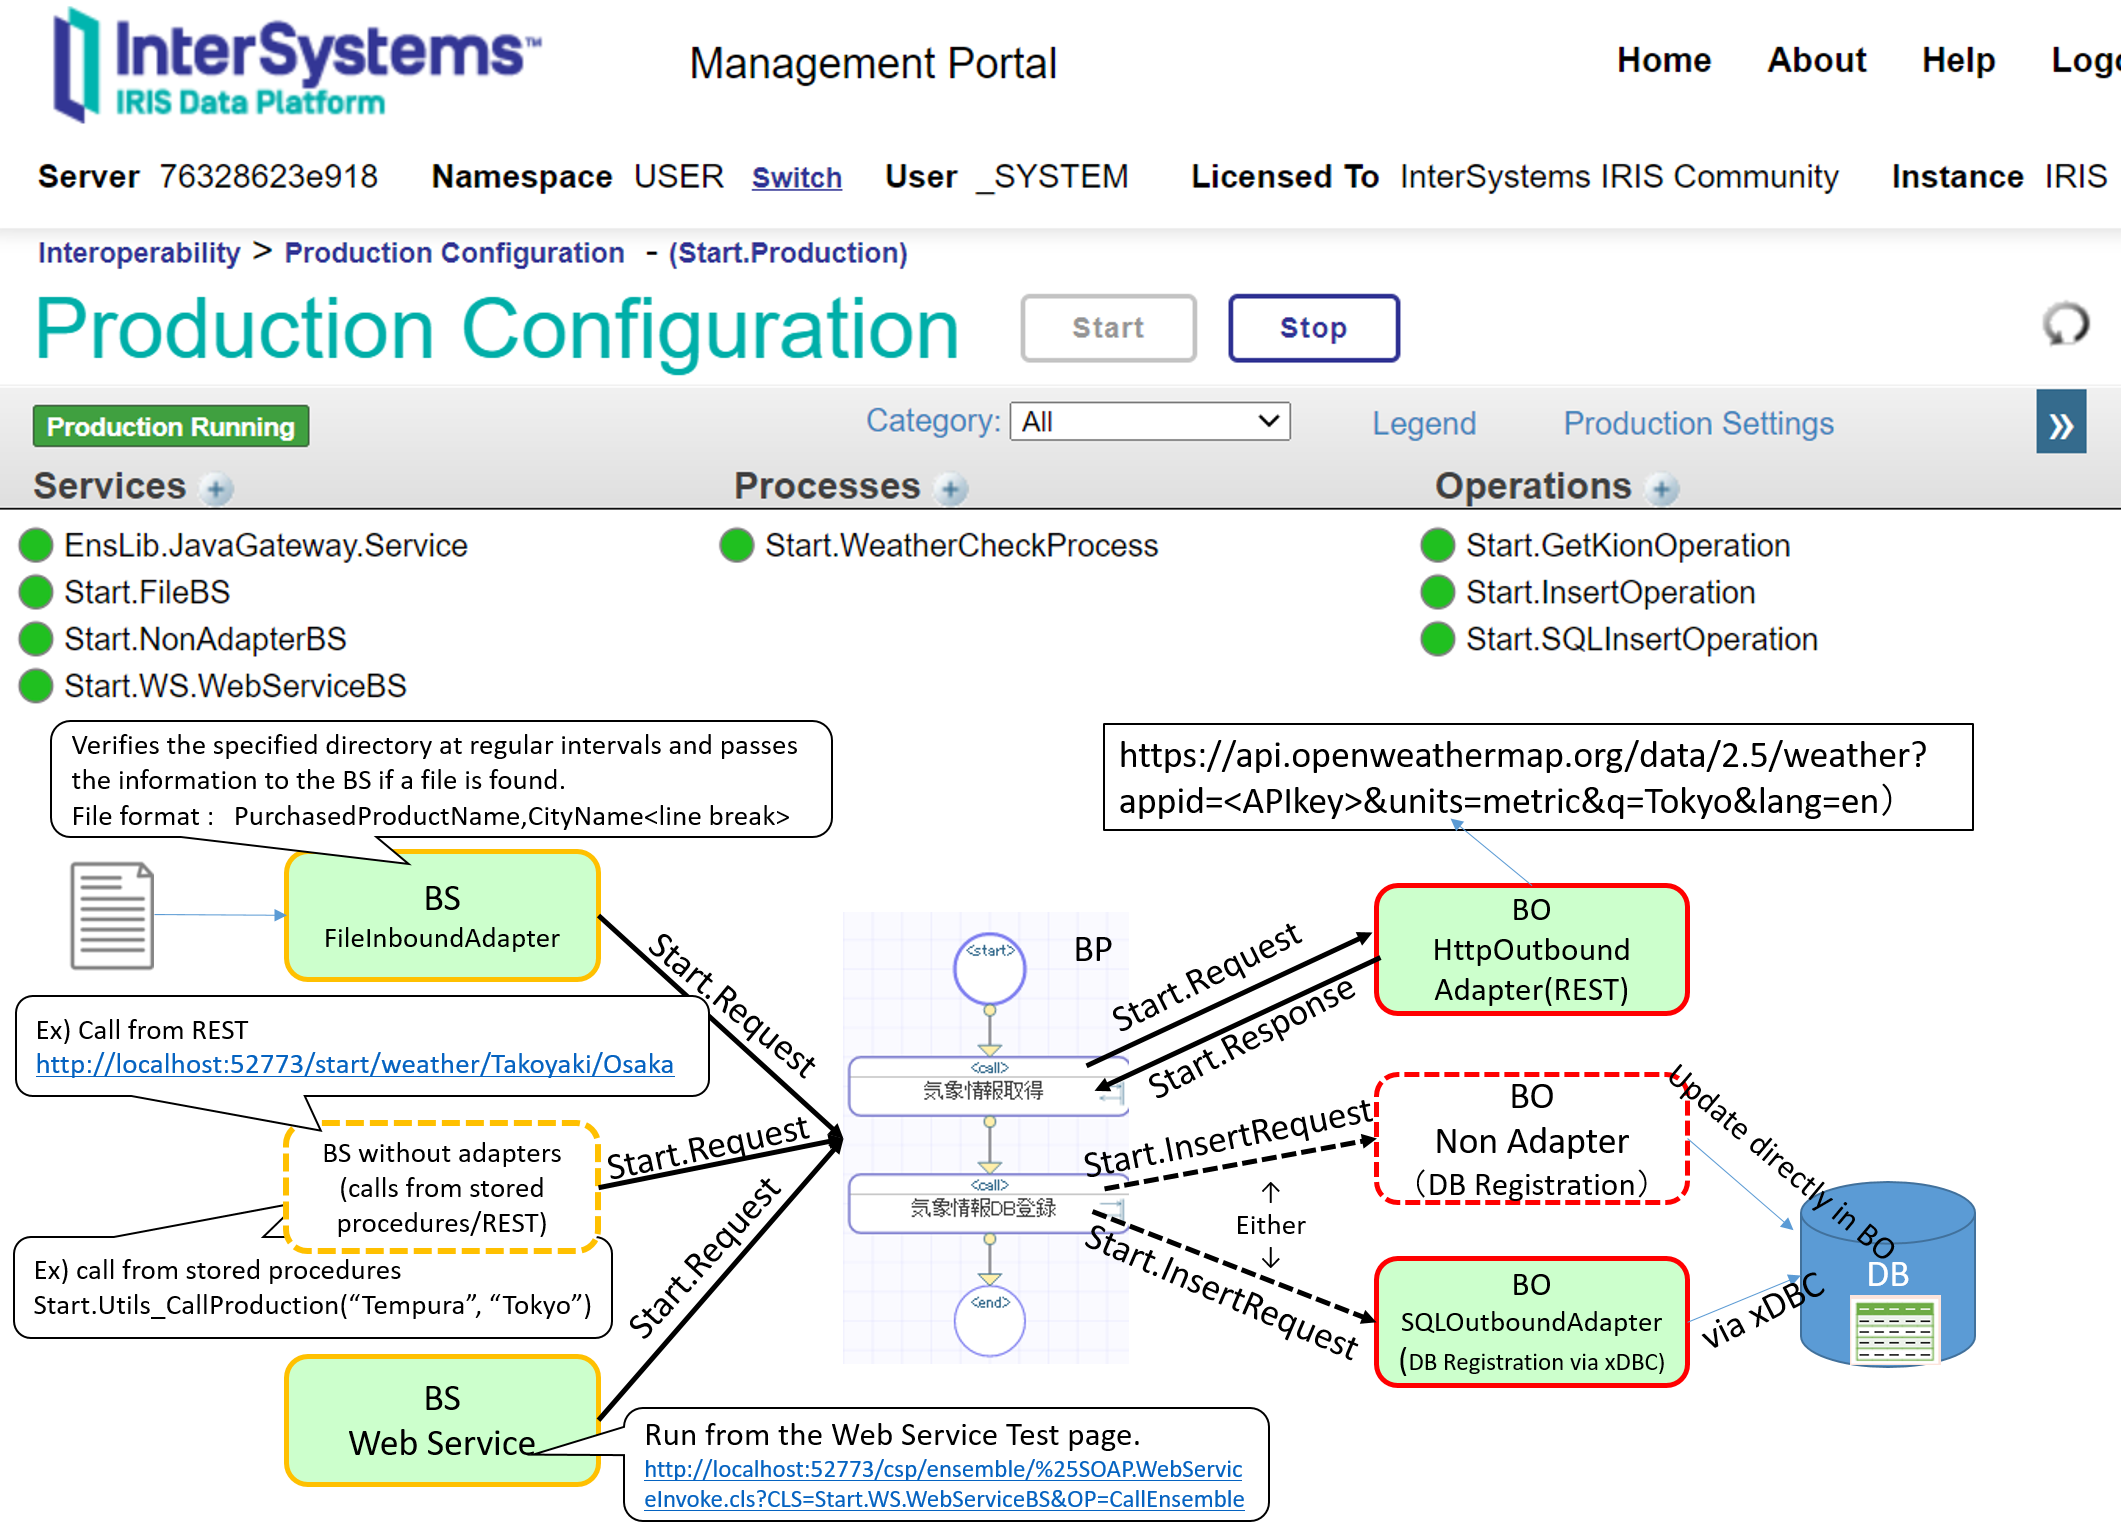Viewport: 2121px width, 1530px height.
Task: Add a new operation with the plus icon
Action: (1663, 489)
